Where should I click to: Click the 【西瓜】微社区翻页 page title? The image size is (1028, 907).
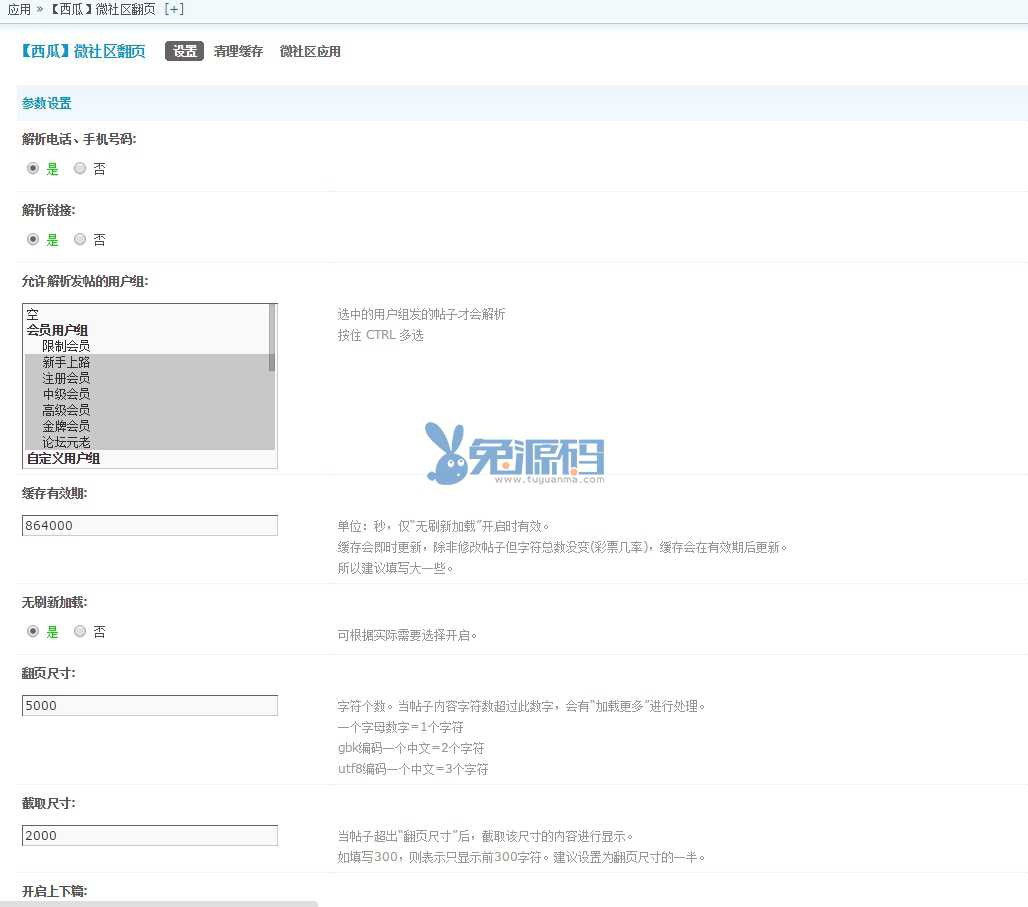pyautogui.click(x=84, y=51)
